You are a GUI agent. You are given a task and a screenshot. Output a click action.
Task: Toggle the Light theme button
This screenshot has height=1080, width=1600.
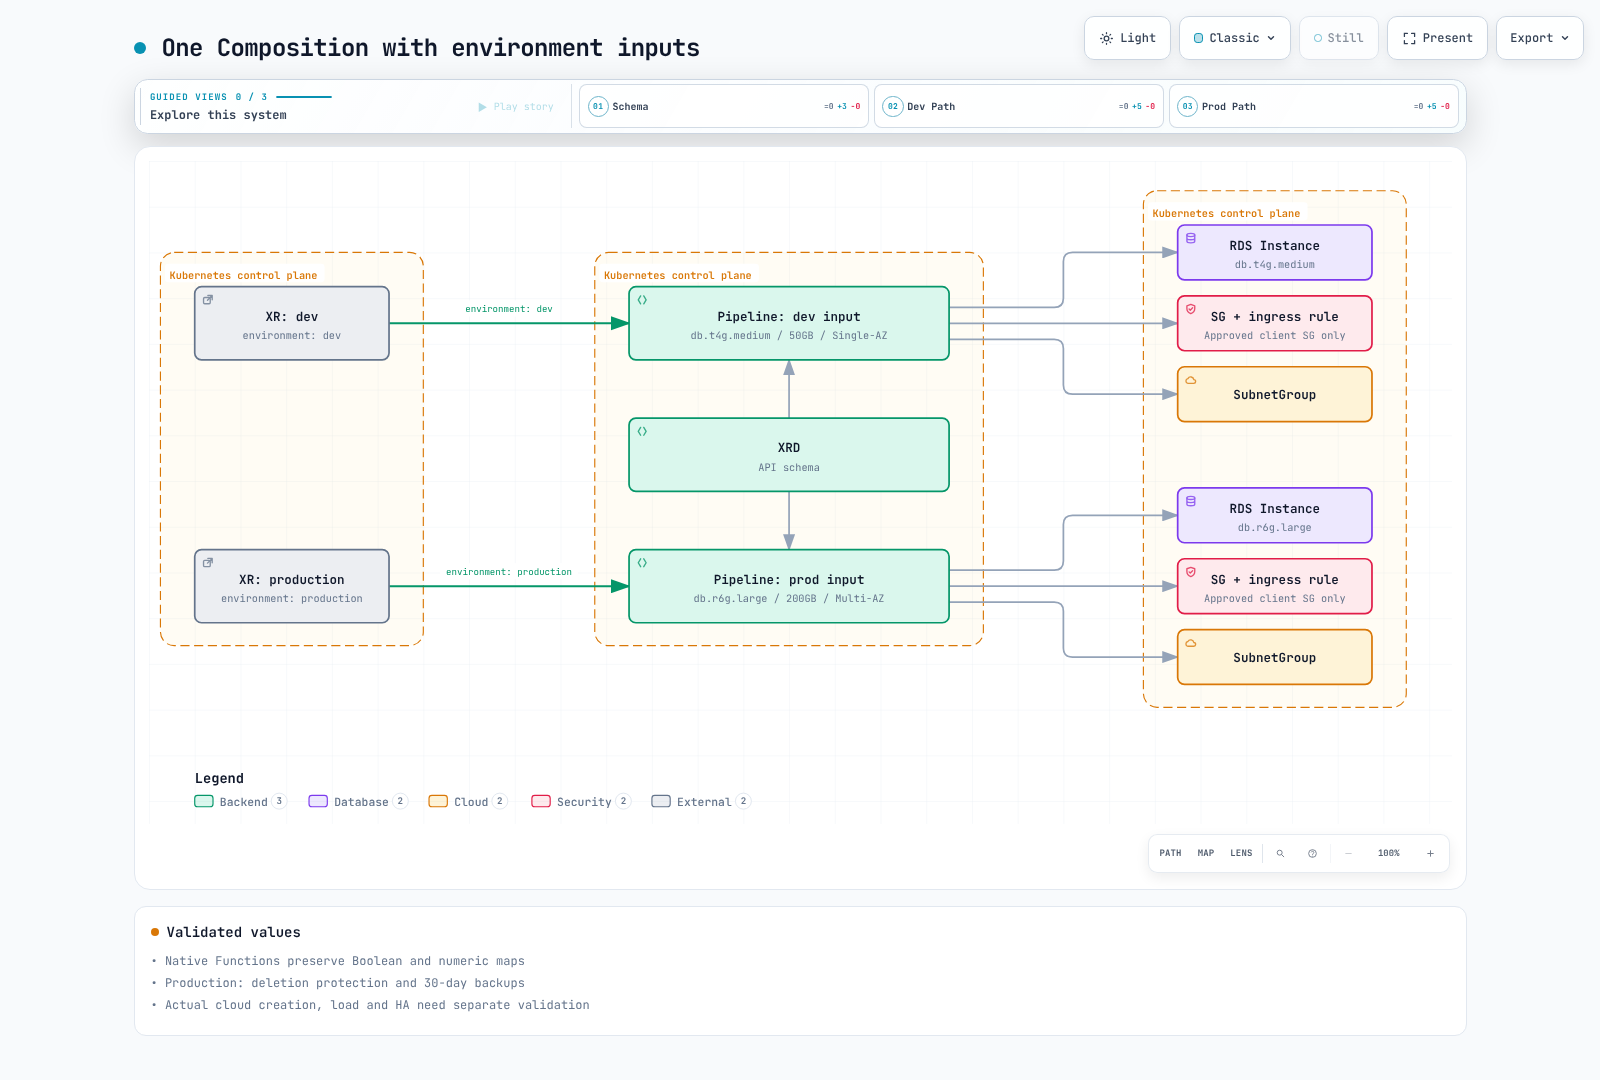tap(1127, 38)
